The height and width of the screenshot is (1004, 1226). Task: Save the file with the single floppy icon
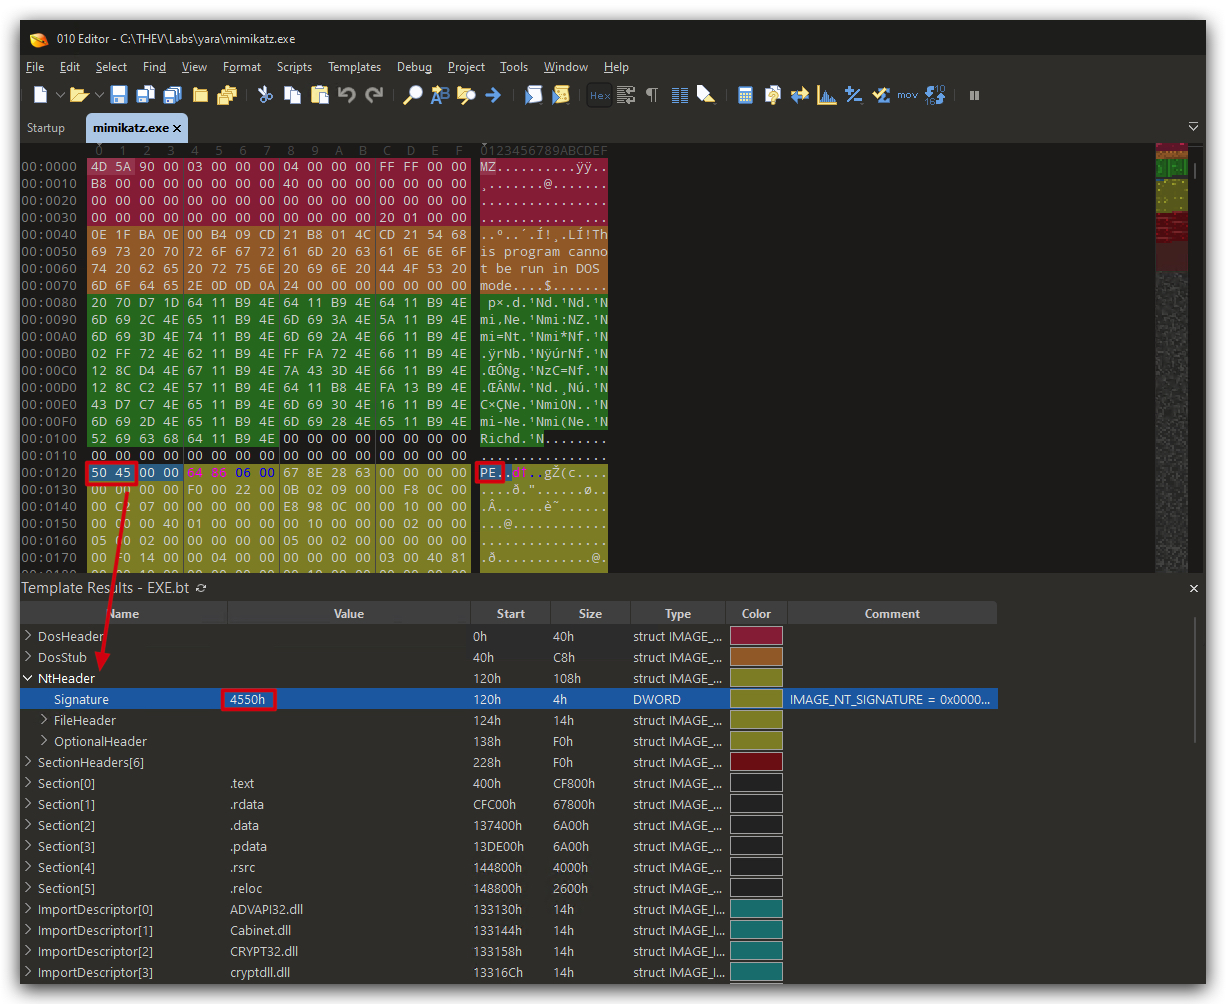119,95
